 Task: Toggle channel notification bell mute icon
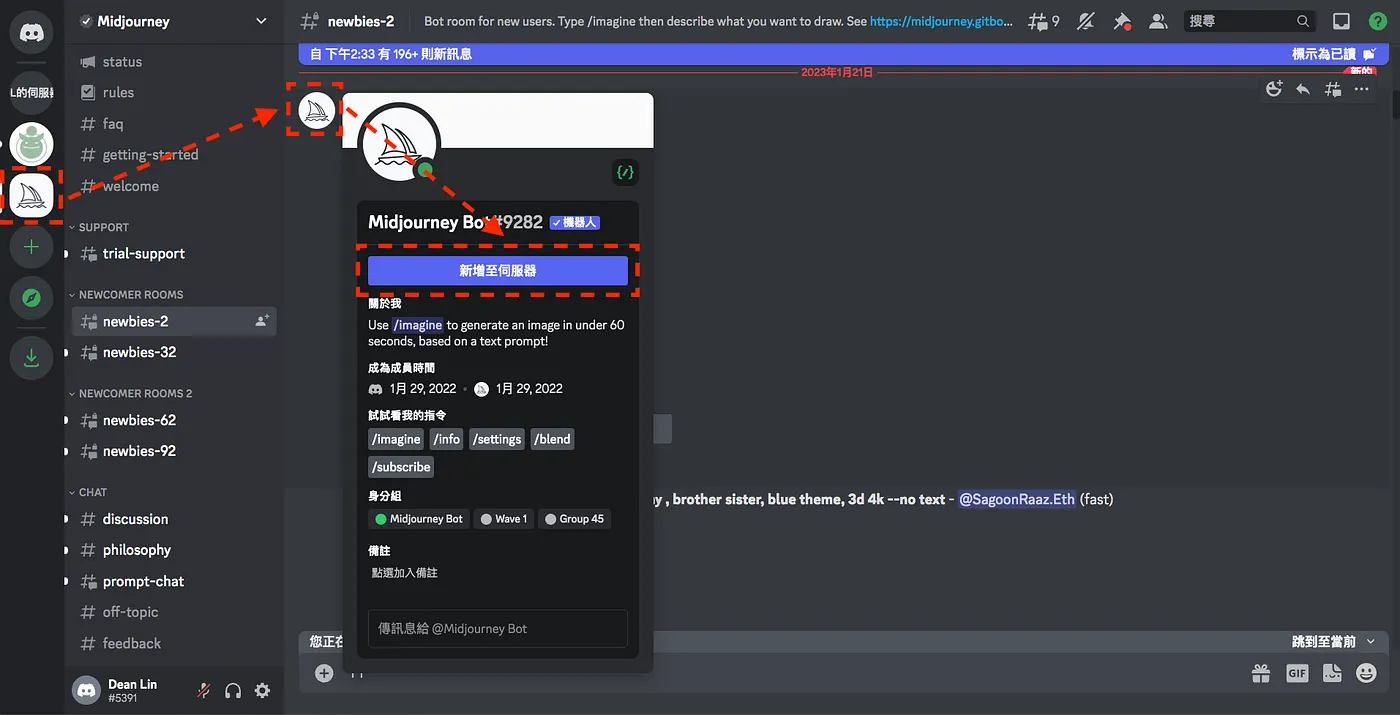point(1087,20)
